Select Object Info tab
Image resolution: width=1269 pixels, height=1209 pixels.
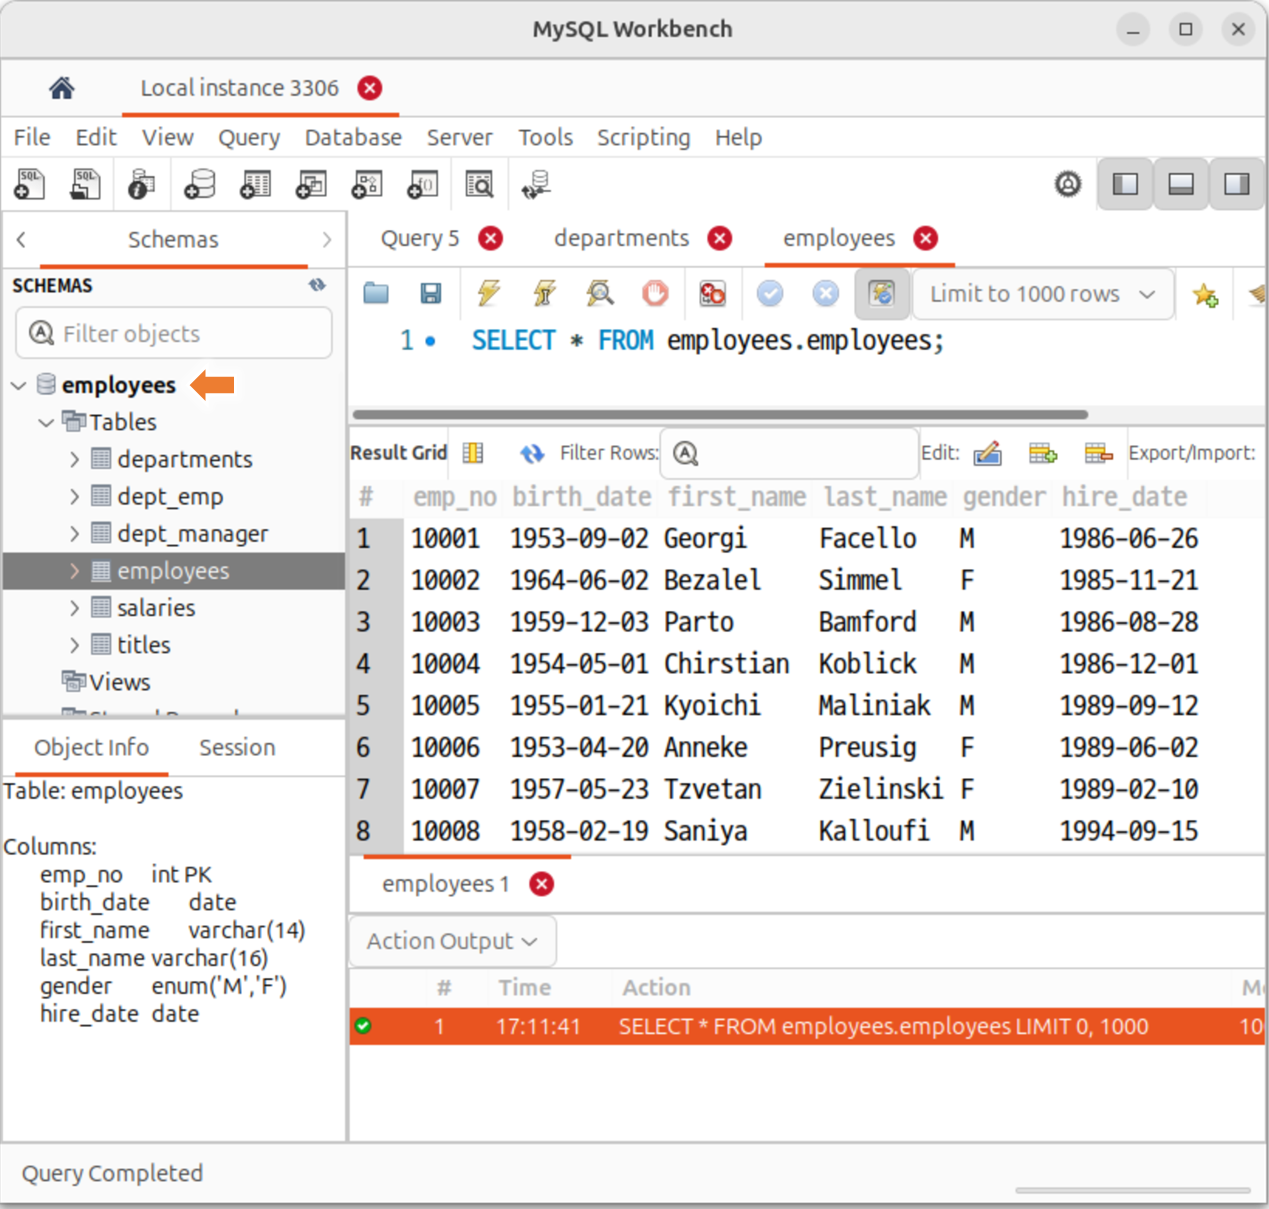click(91, 747)
